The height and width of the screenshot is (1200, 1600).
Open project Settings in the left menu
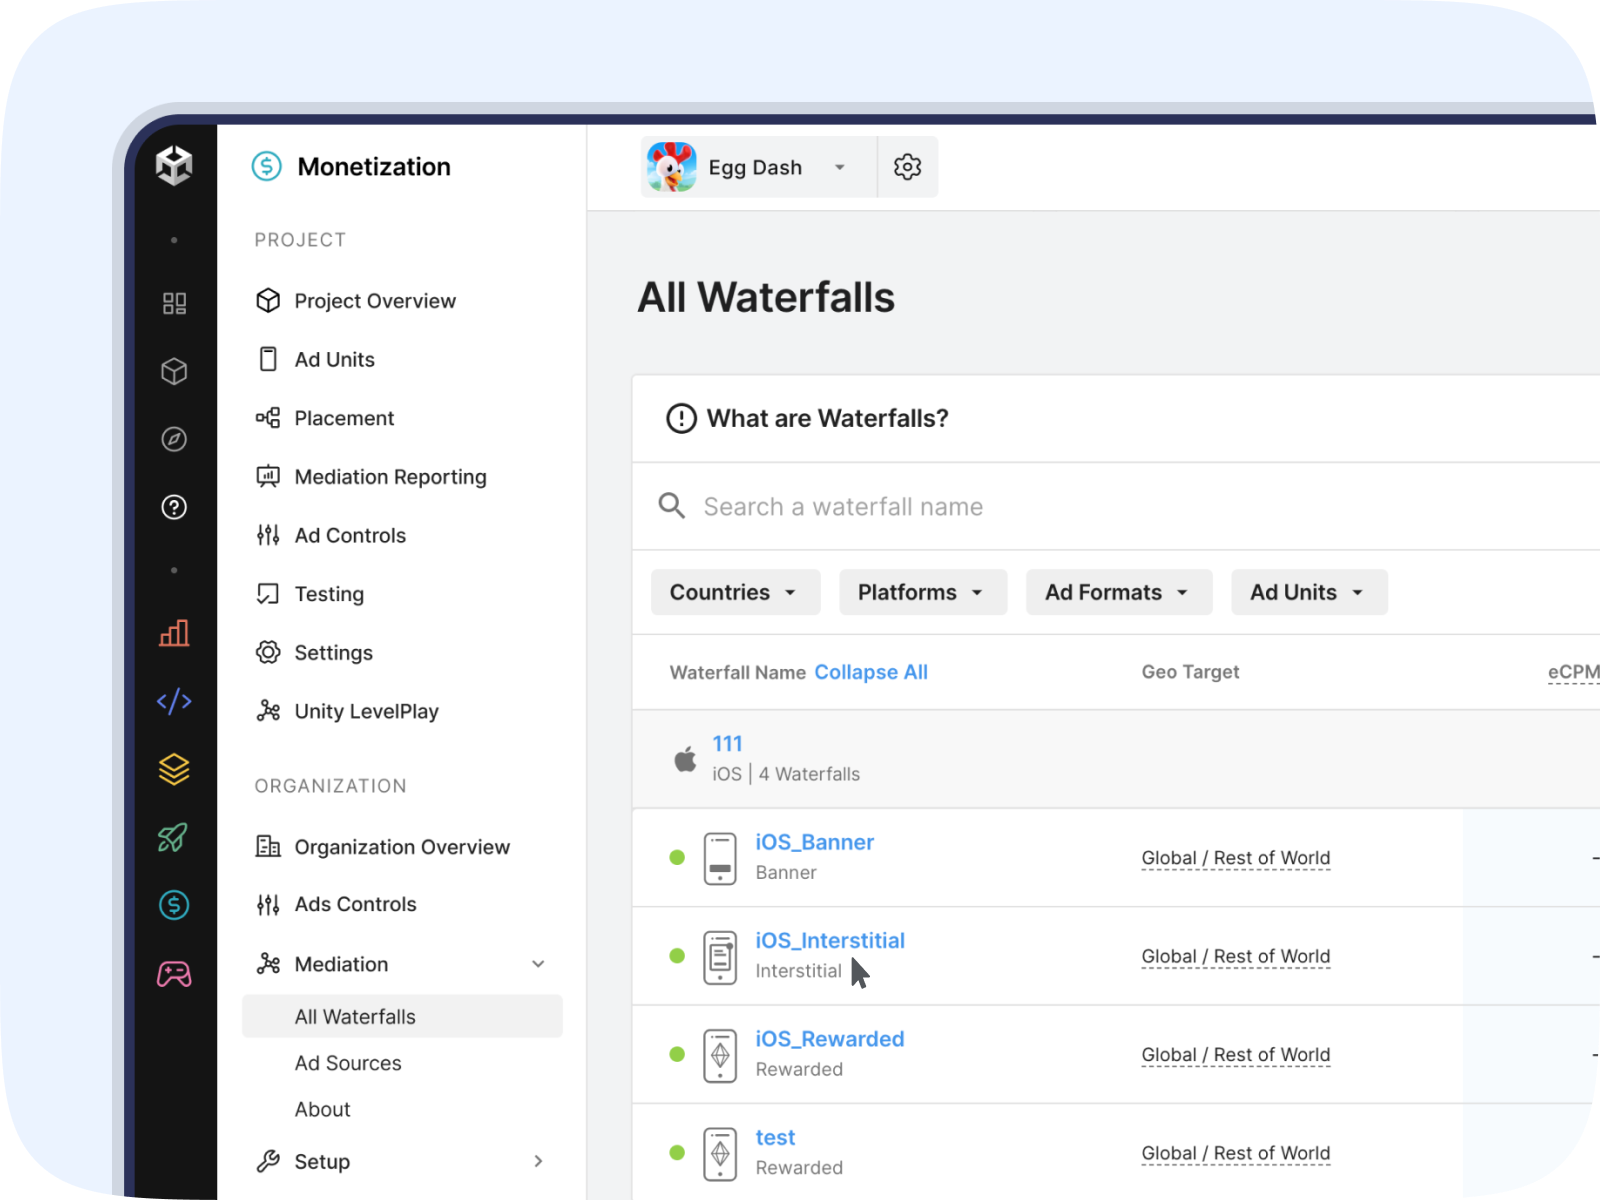pos(333,653)
